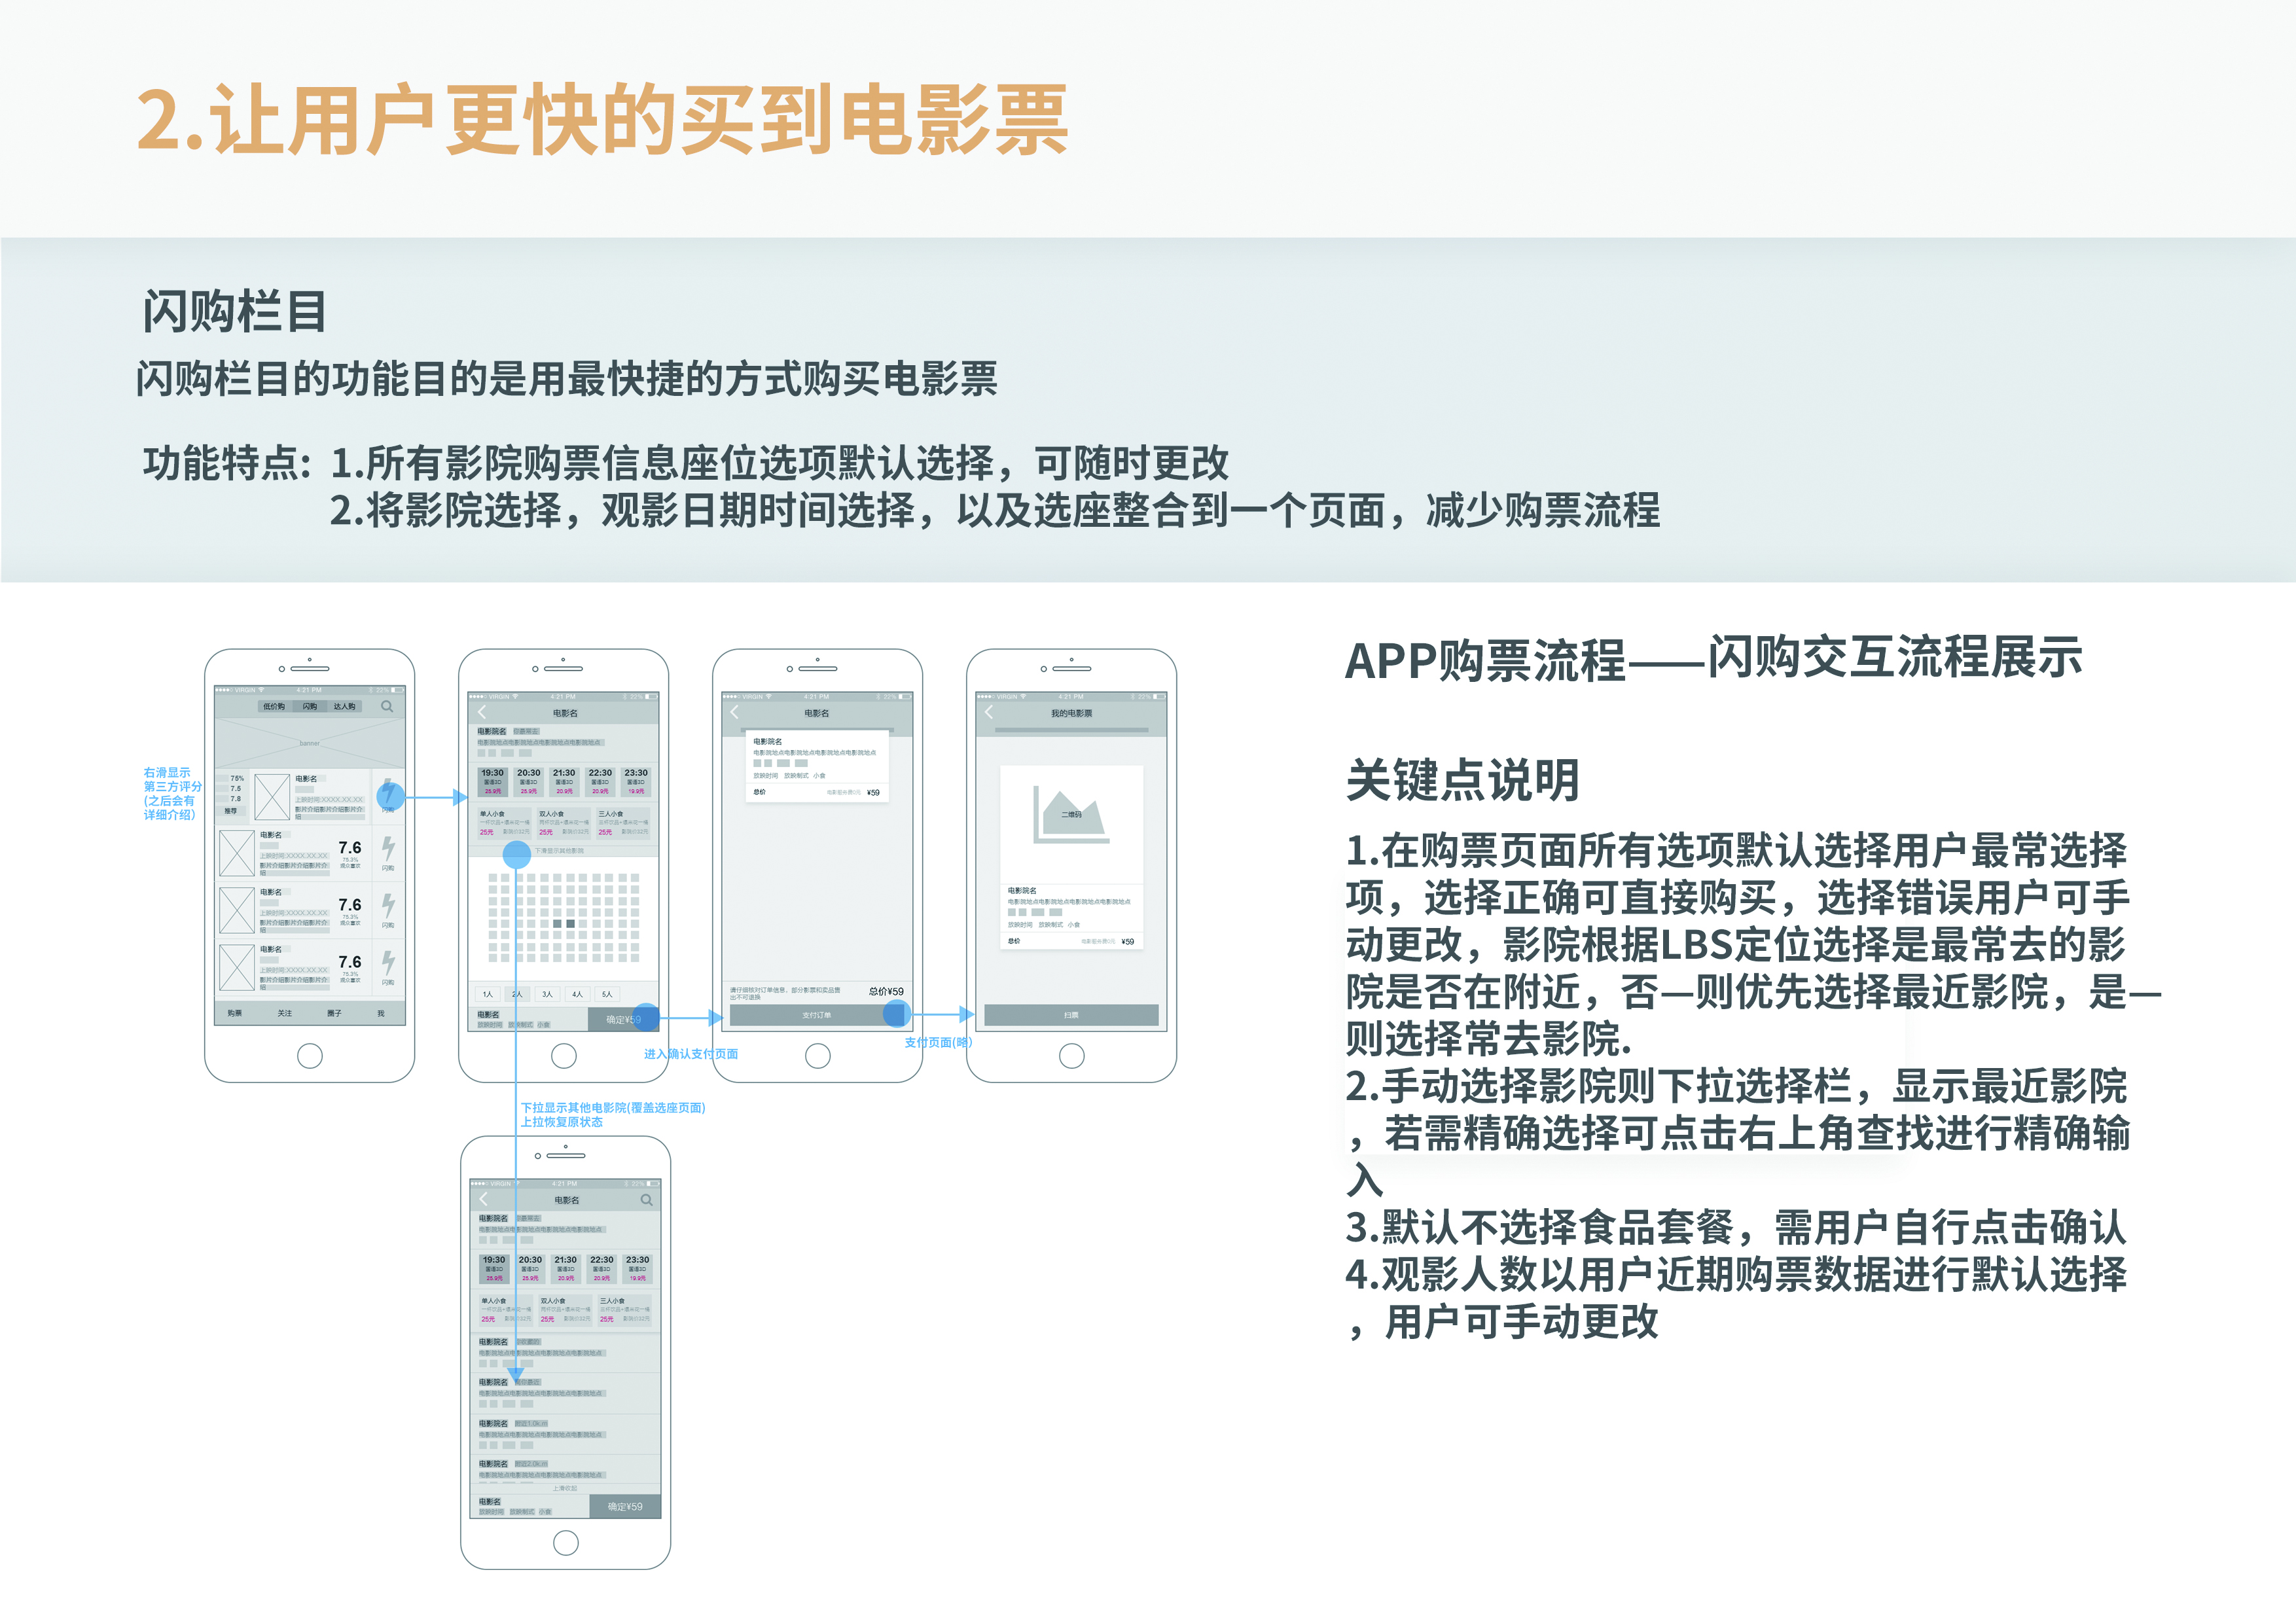
Task: Switch to 闪购 tab in top bar
Action: pyautogui.click(x=310, y=706)
